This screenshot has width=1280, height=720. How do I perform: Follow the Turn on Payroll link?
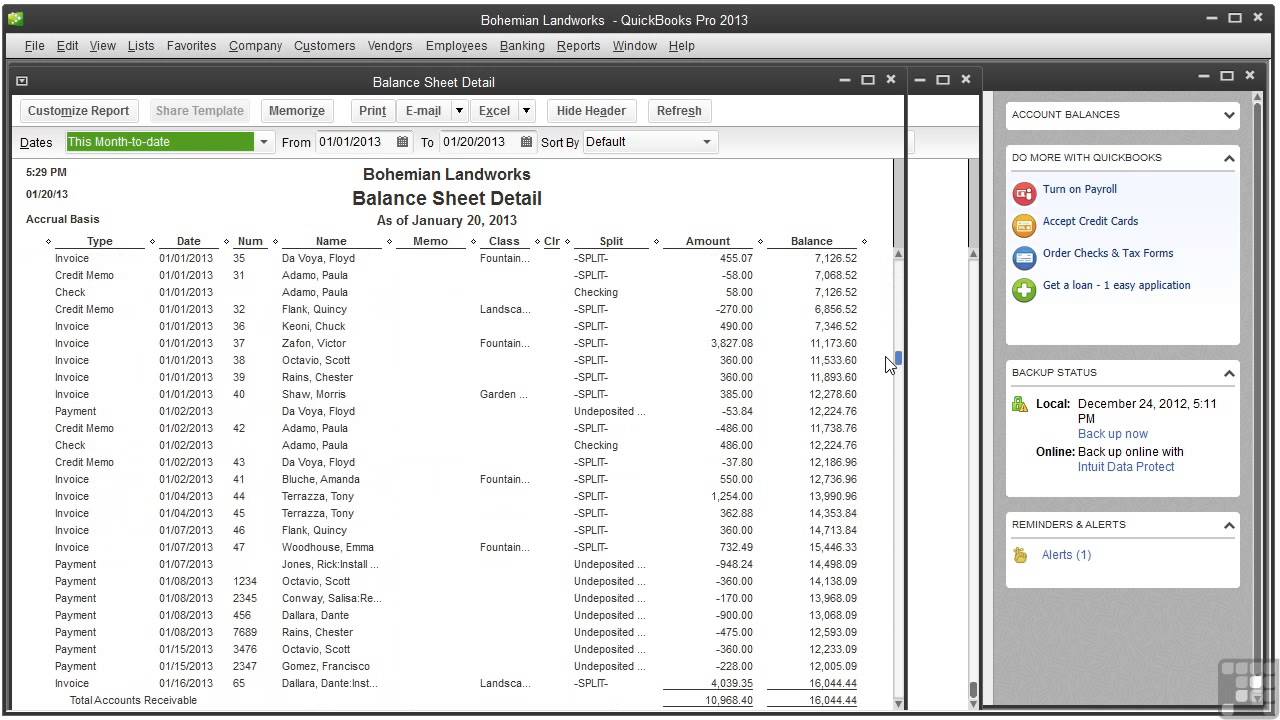[1079, 189]
